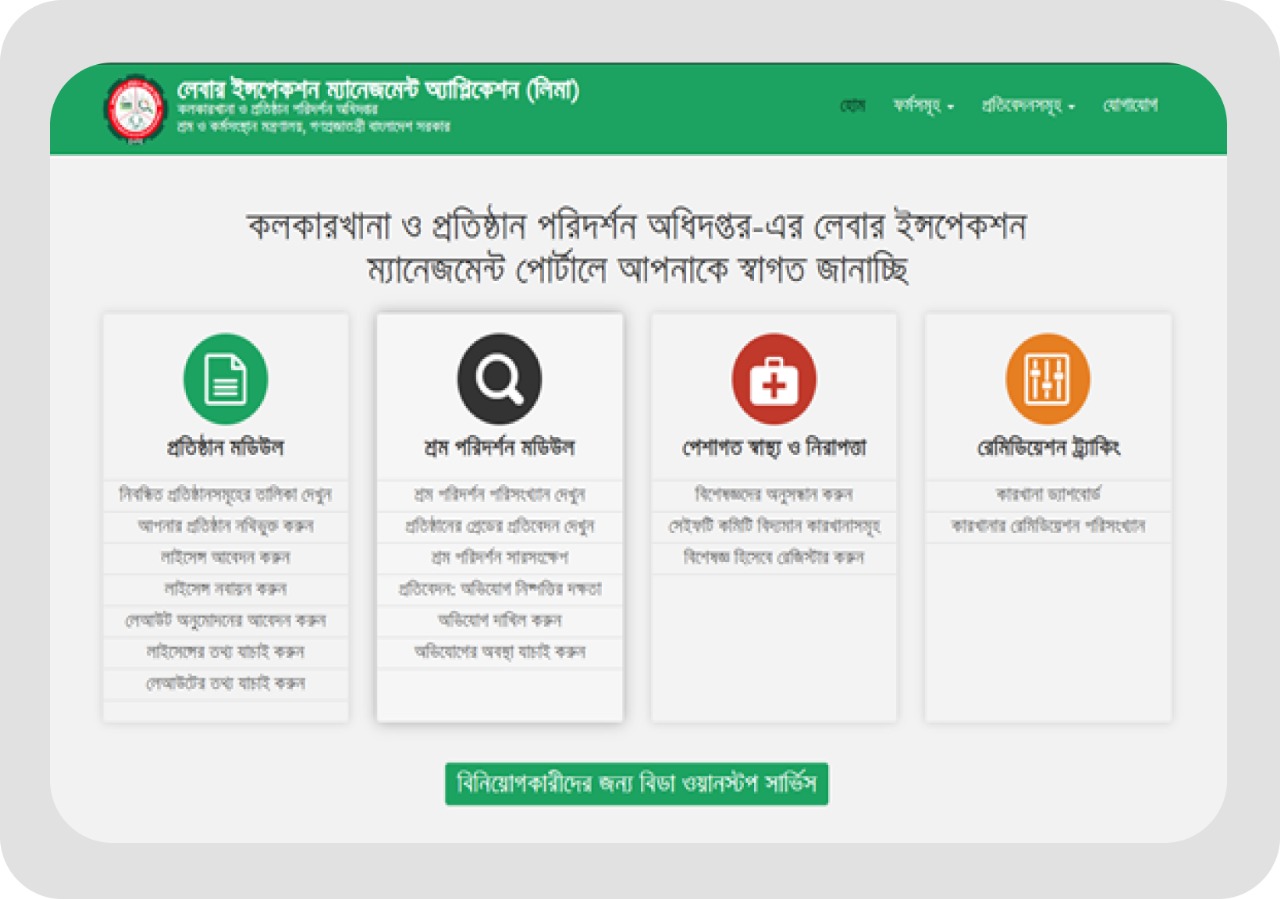Open the যোগাযোগ menu item

tap(1130, 106)
